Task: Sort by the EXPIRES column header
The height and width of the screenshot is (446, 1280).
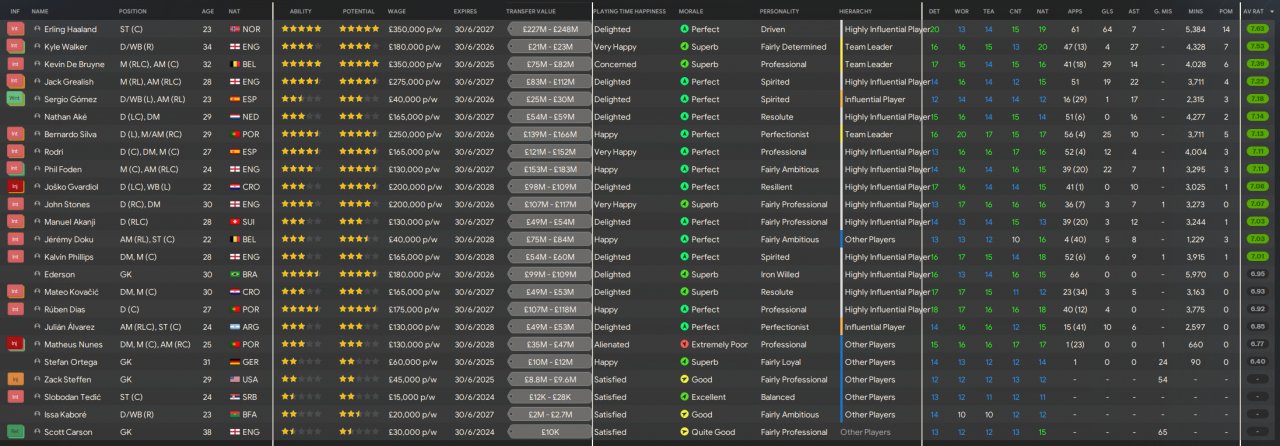Action: pyautogui.click(x=465, y=11)
